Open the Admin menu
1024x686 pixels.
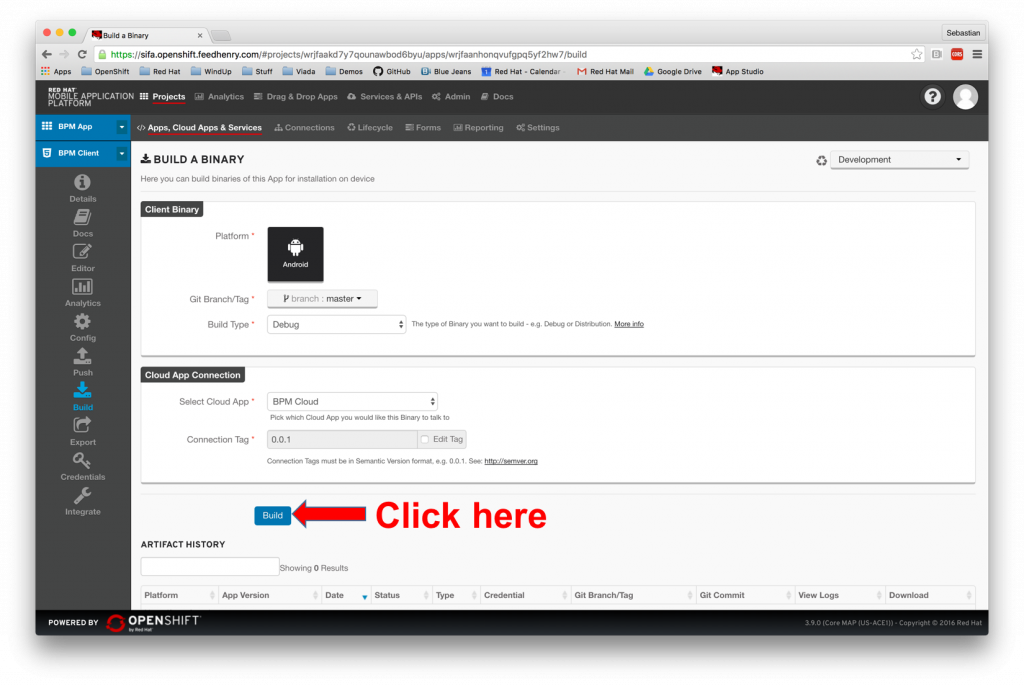point(451,97)
